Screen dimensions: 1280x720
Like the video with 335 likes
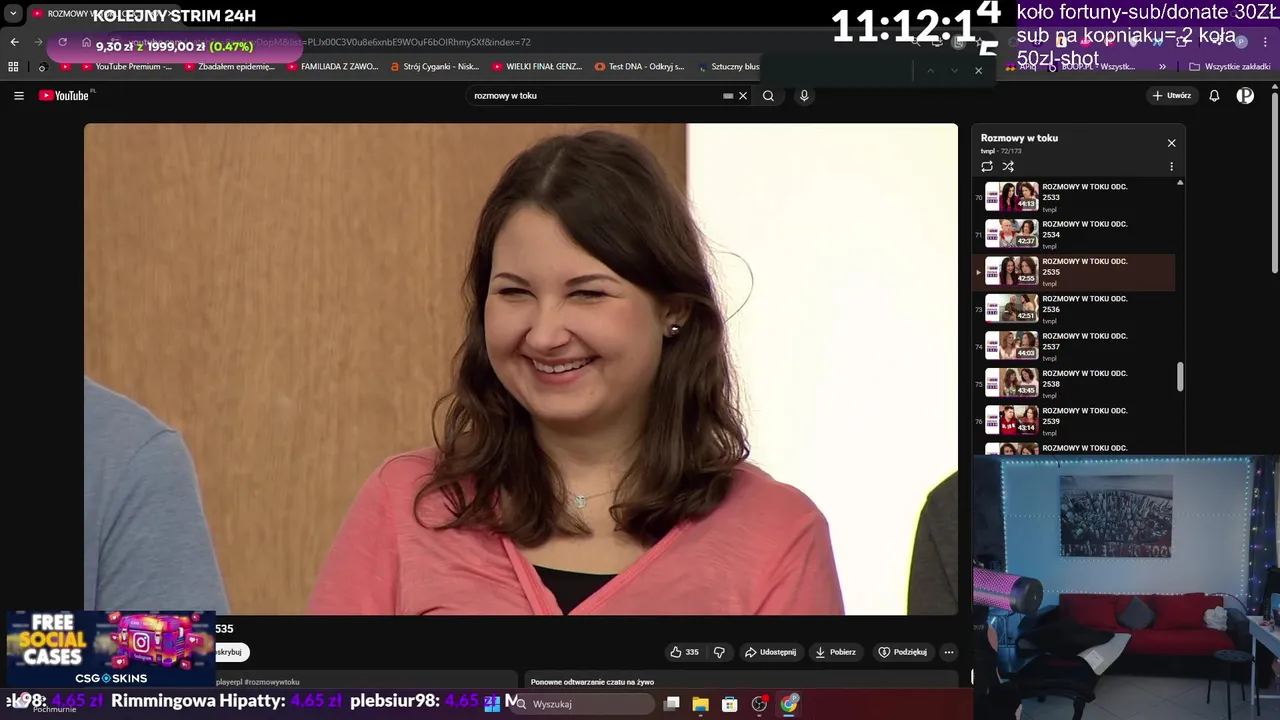click(685, 652)
